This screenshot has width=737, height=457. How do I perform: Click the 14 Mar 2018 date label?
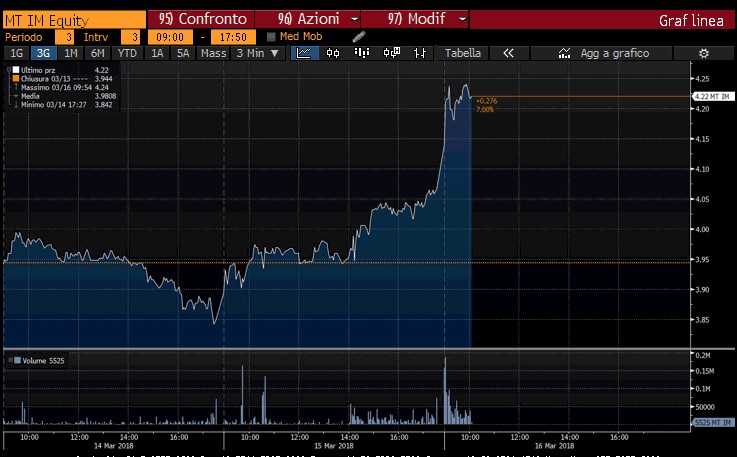click(114, 446)
